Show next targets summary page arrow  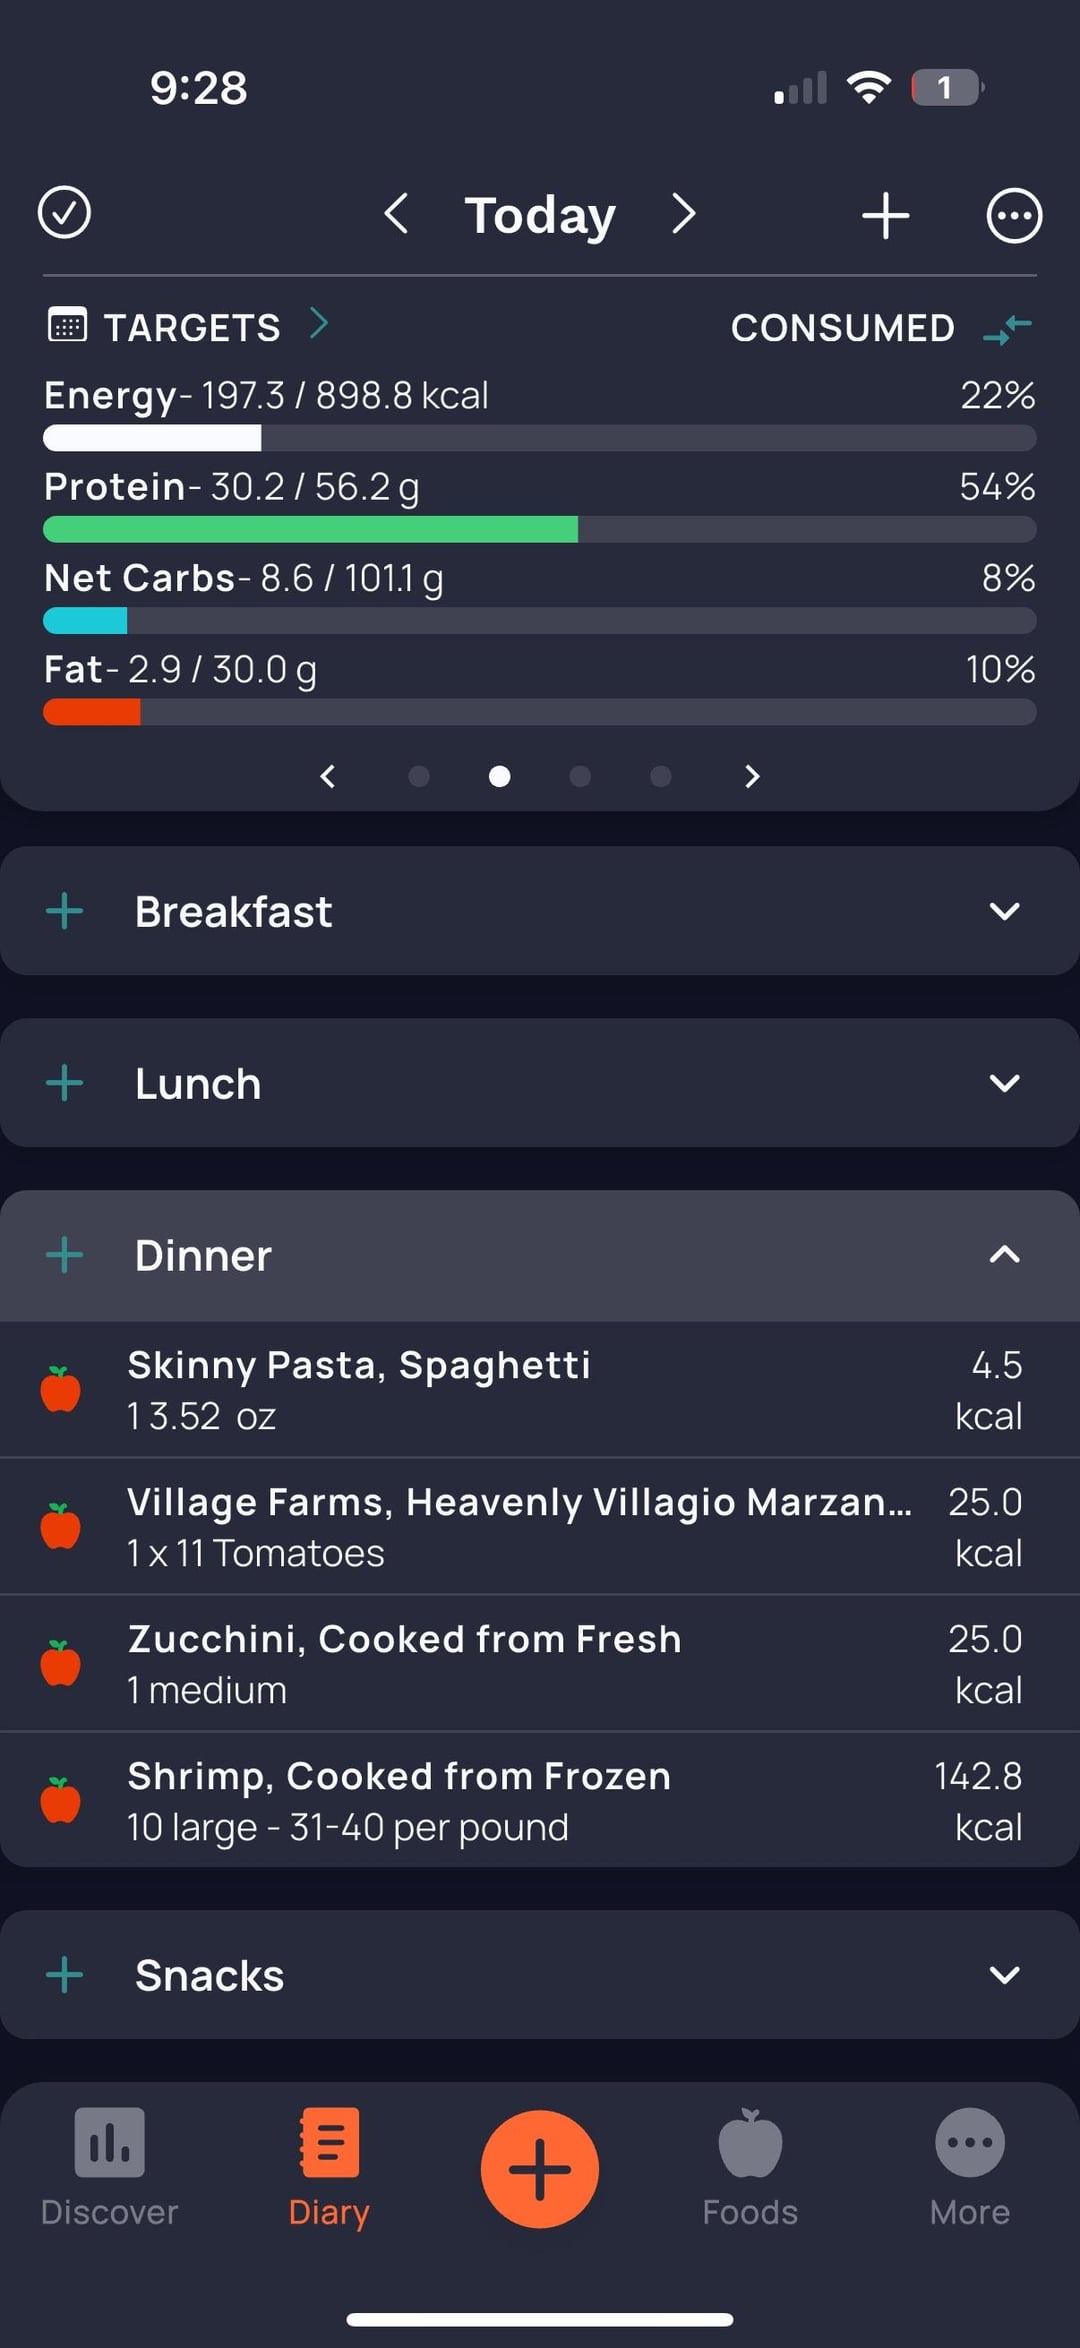point(752,777)
